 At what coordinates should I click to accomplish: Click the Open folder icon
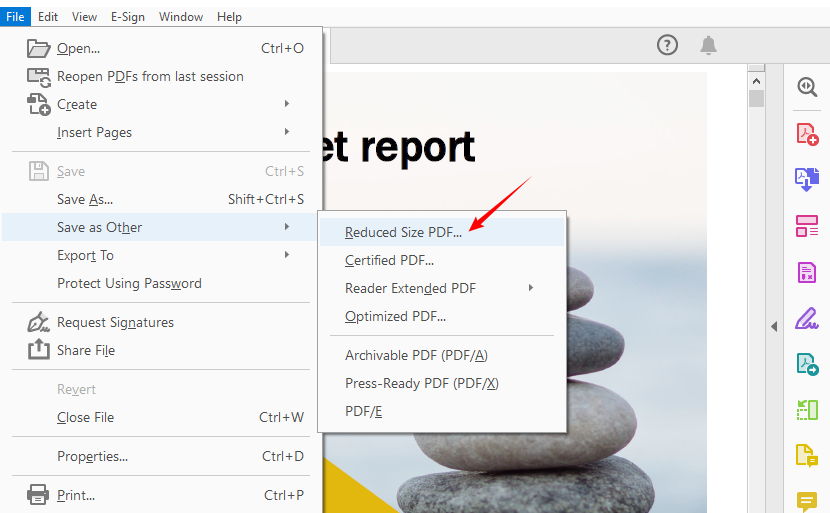pyautogui.click(x=39, y=48)
